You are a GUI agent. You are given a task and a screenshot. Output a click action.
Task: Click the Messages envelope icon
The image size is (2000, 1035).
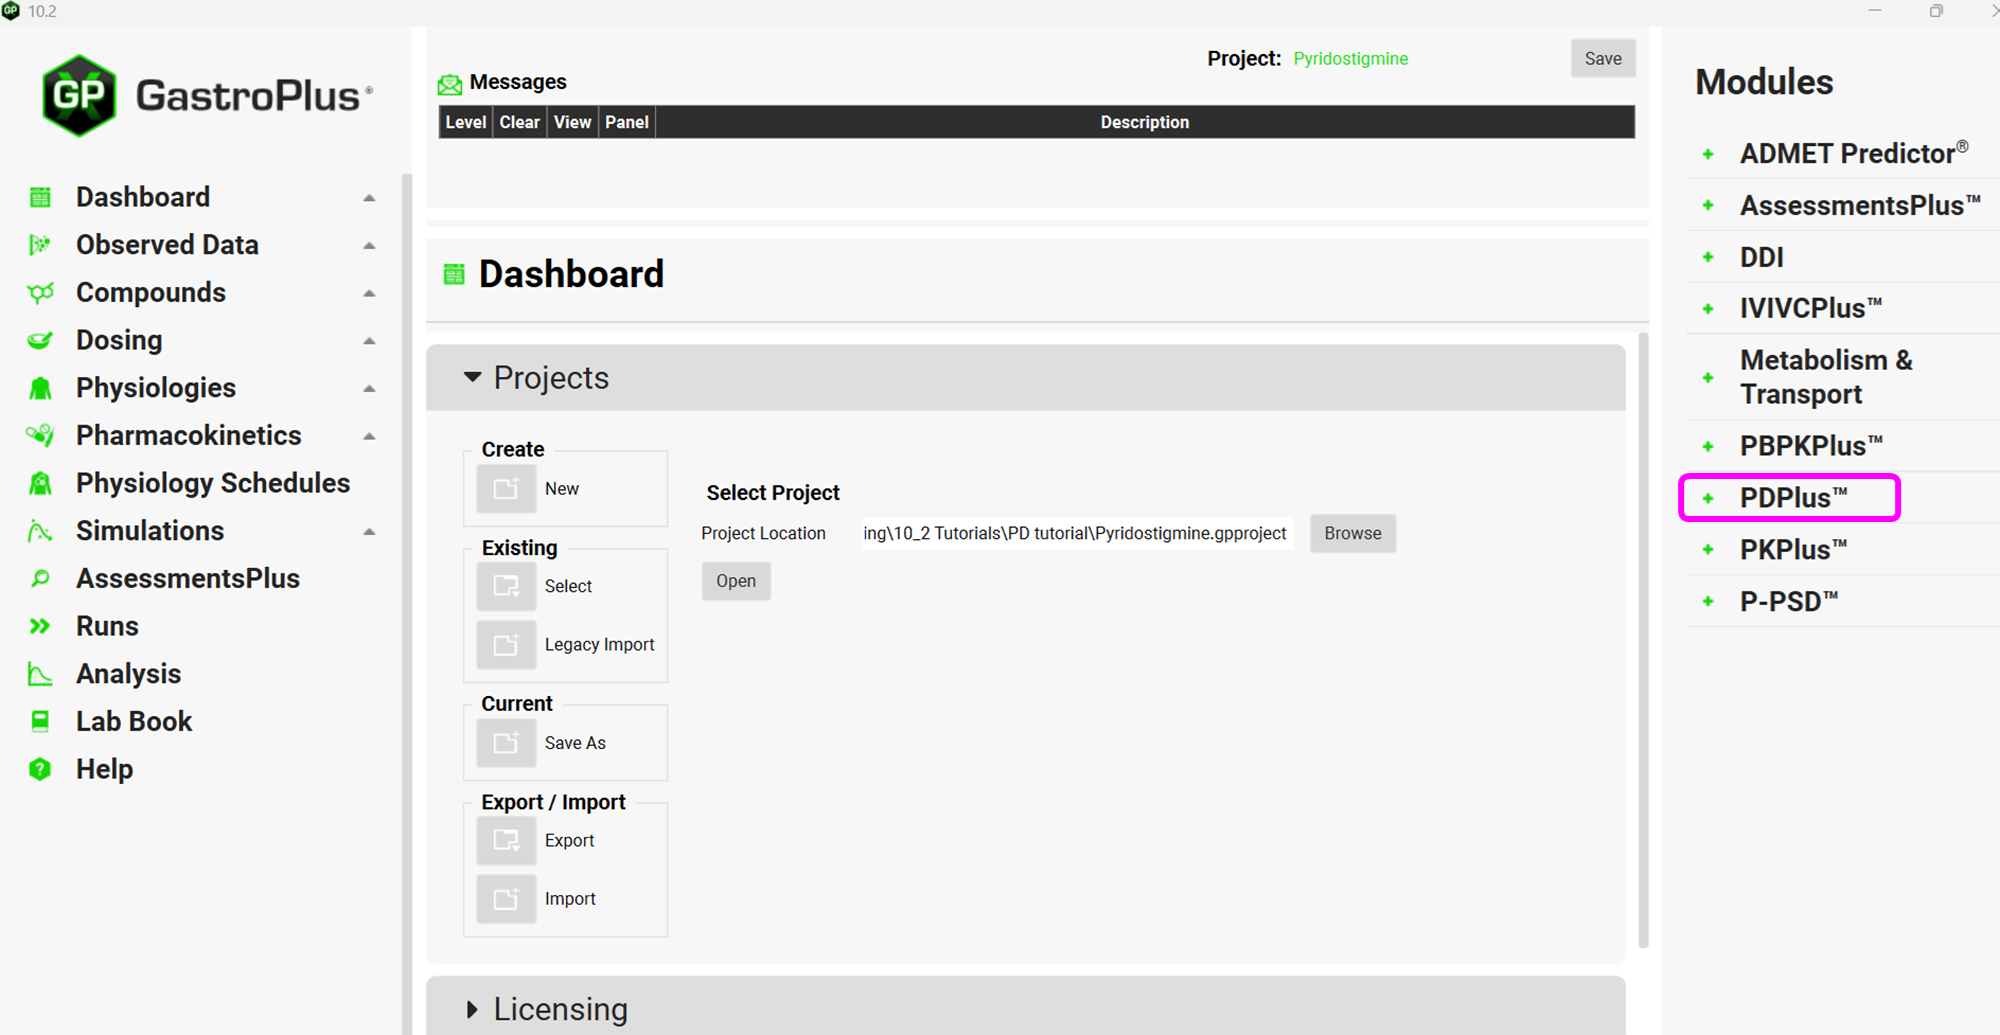coord(450,84)
